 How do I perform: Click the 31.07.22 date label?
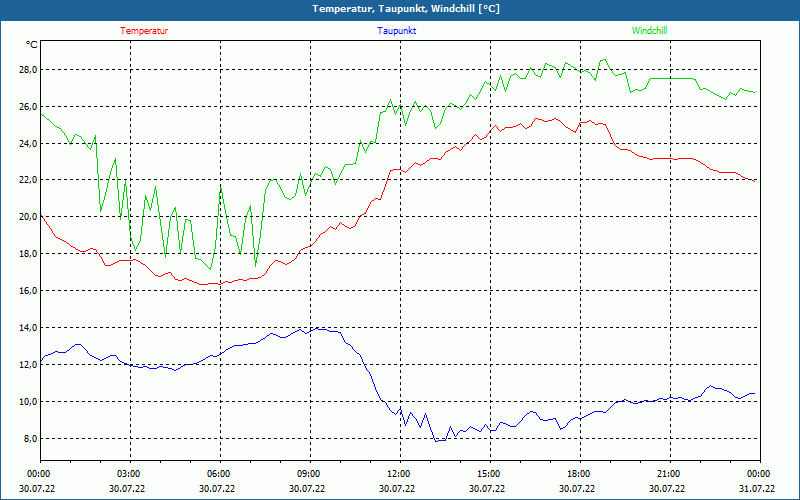pos(757,488)
